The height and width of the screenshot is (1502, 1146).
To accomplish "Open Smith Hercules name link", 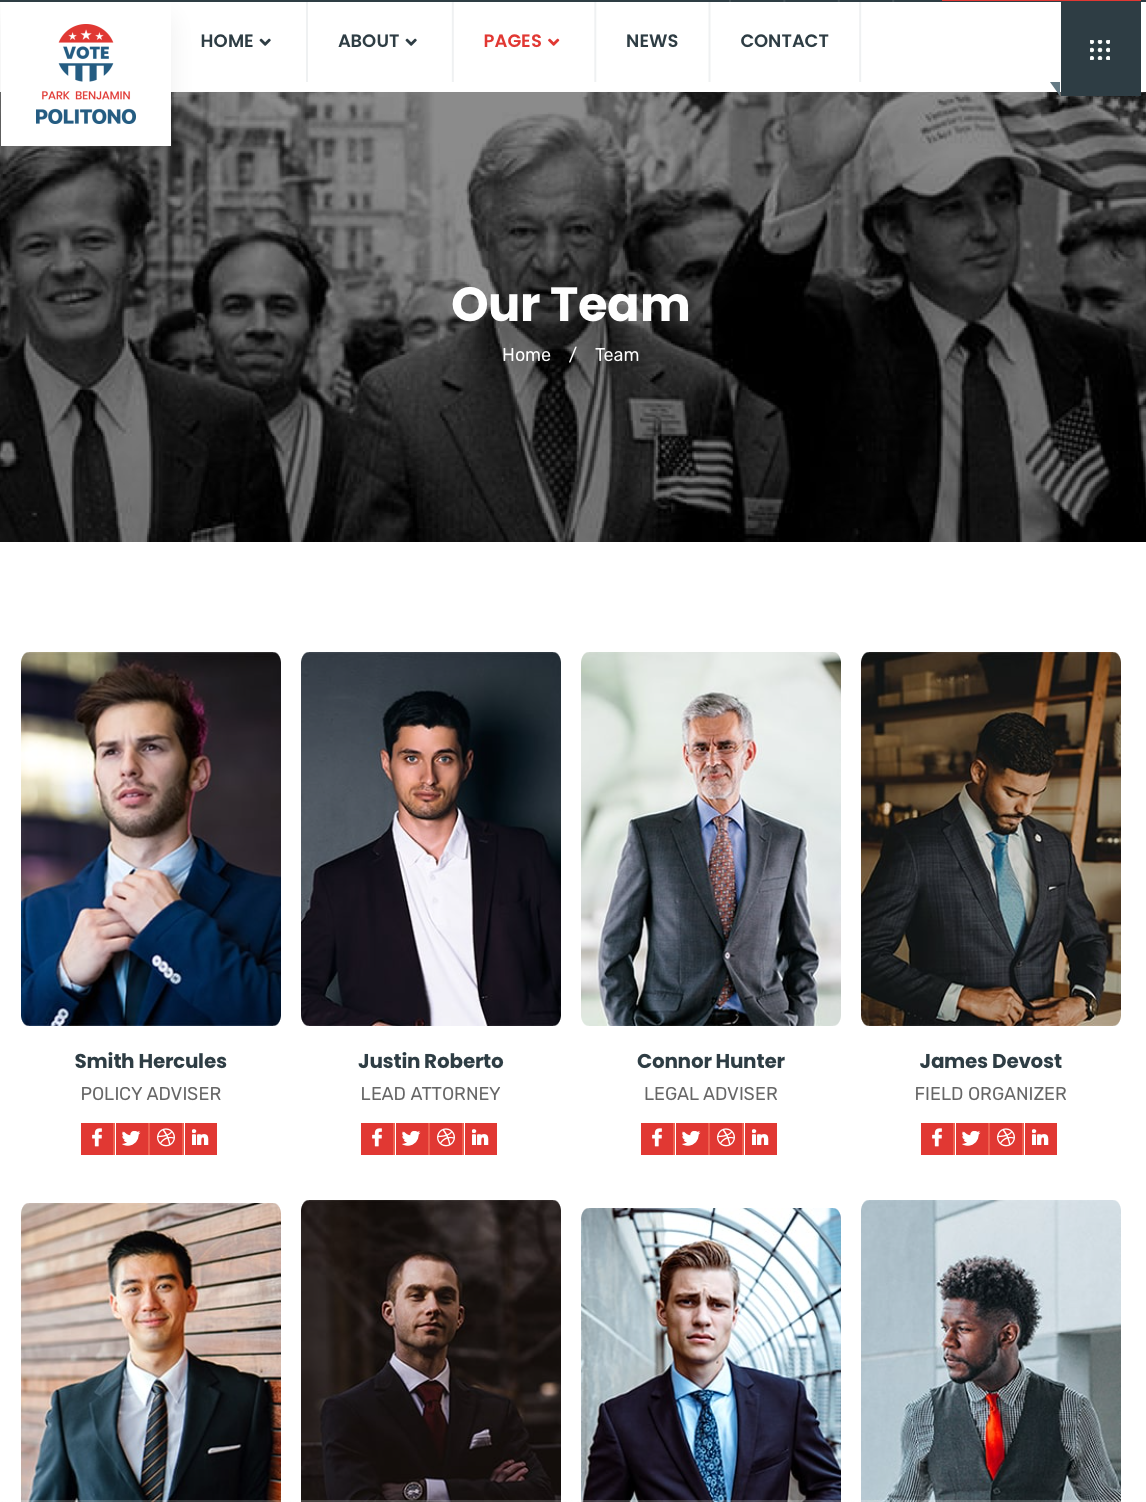I will point(151,1061).
